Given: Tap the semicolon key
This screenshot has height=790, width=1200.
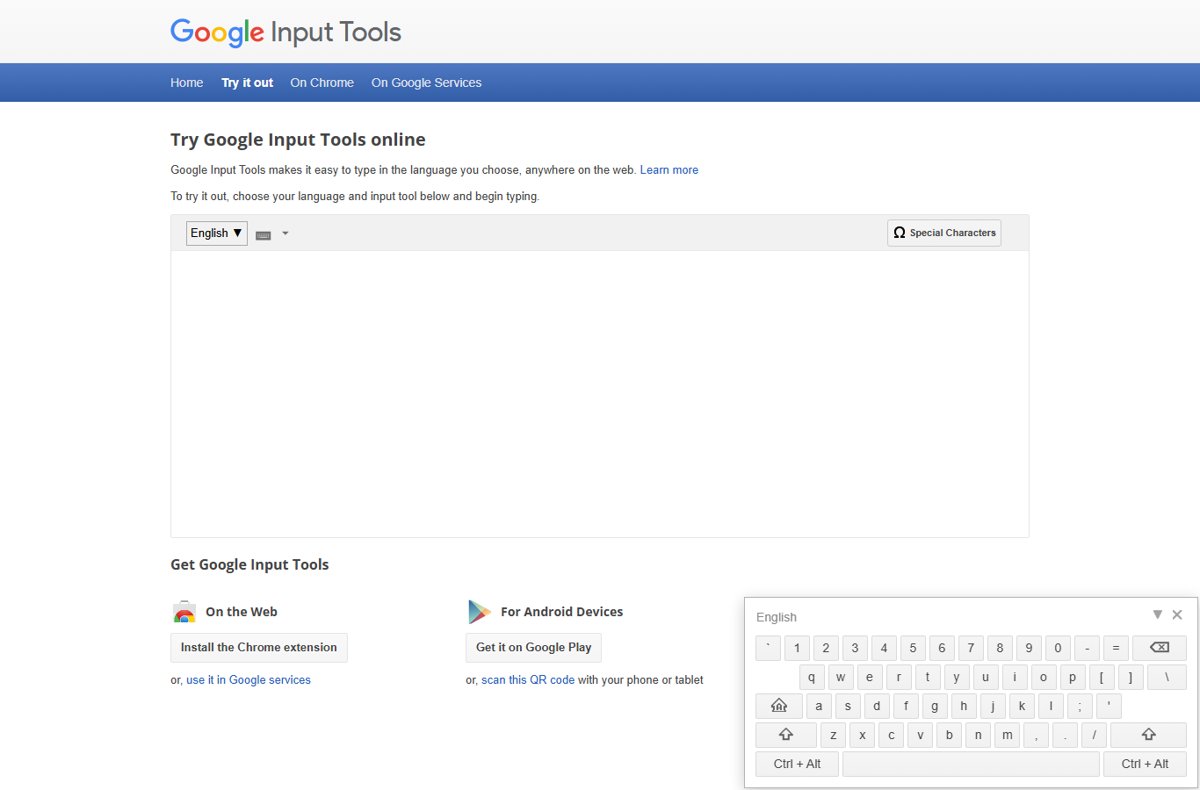Looking at the screenshot, I should click(x=1080, y=706).
